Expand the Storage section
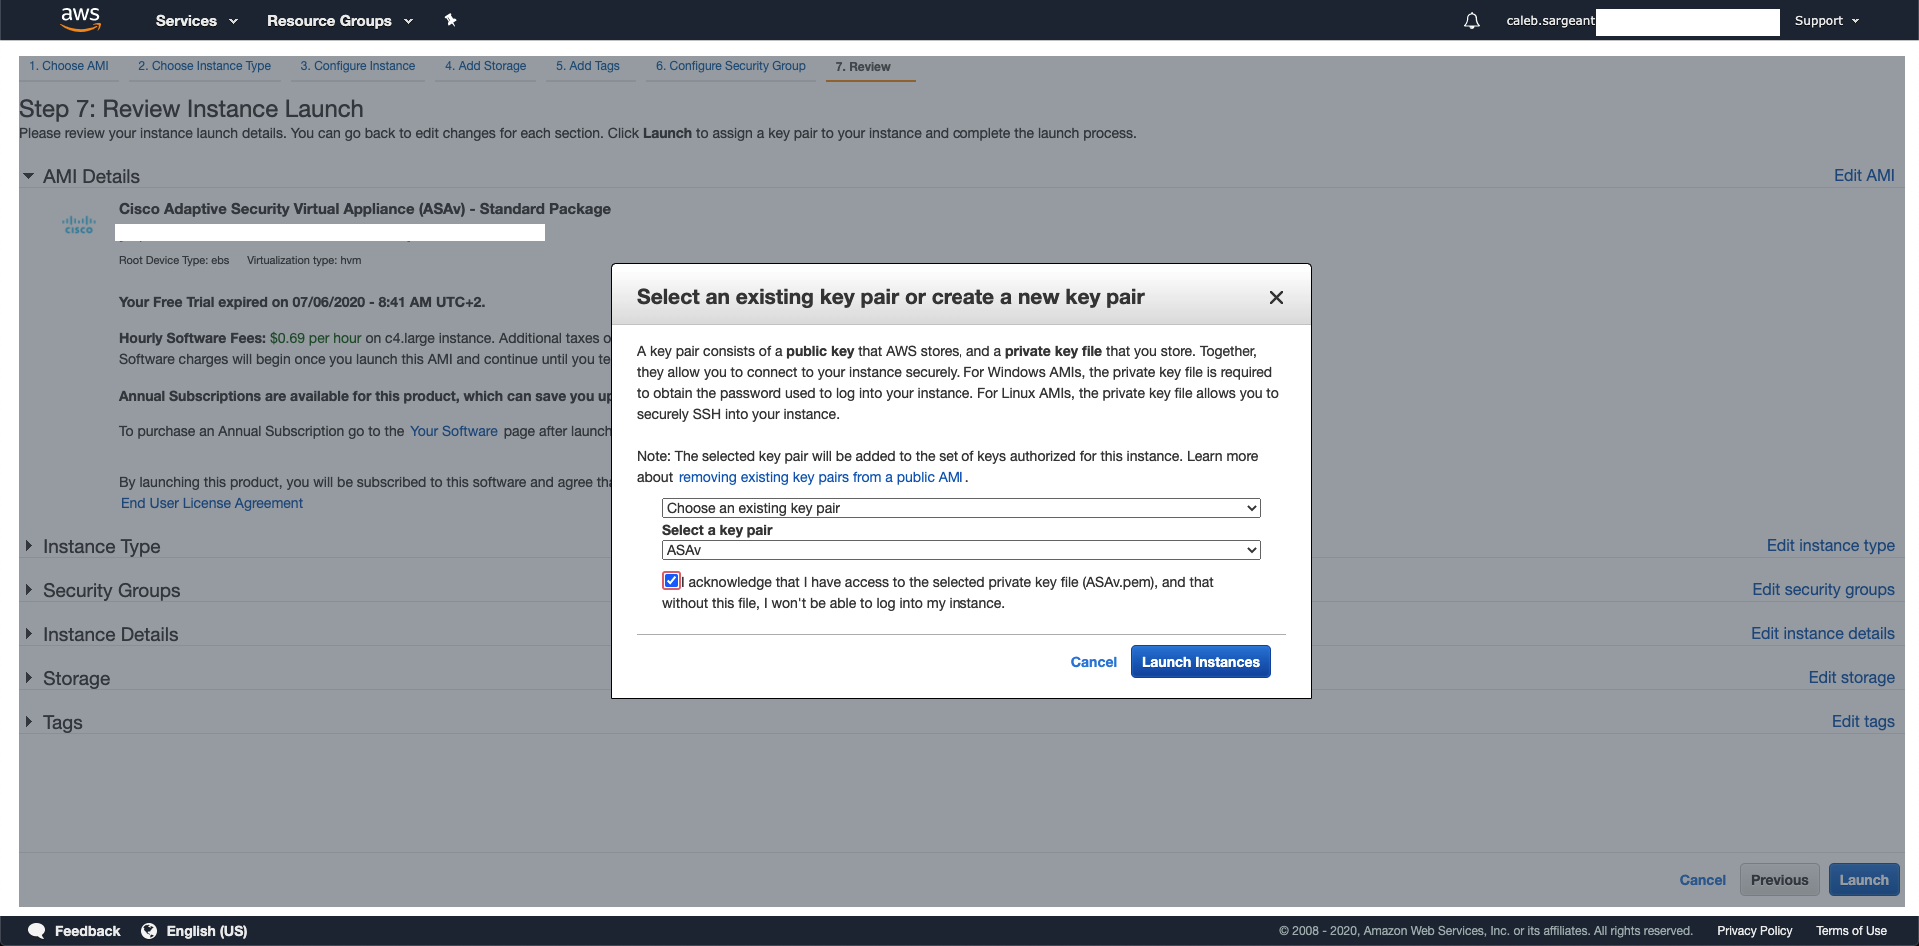 (28, 678)
